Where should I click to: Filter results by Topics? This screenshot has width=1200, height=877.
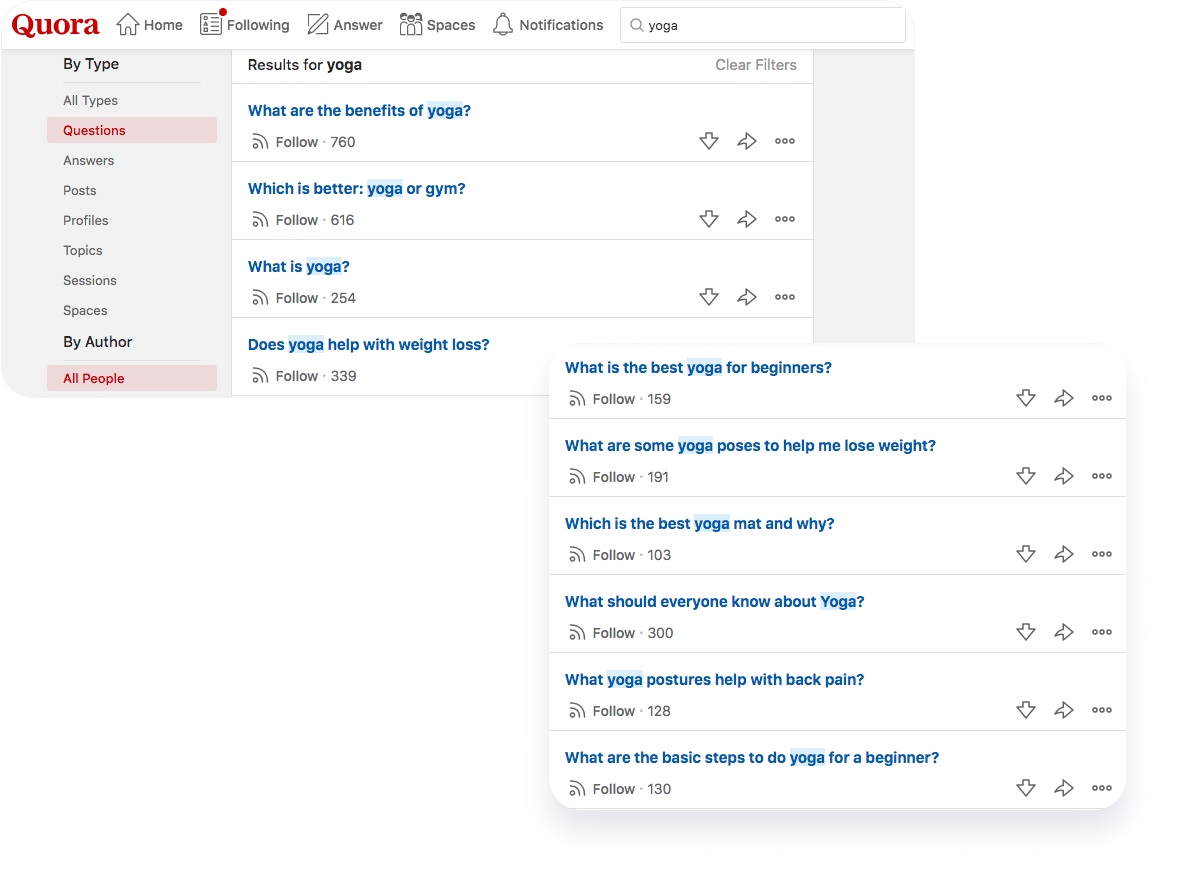click(83, 250)
